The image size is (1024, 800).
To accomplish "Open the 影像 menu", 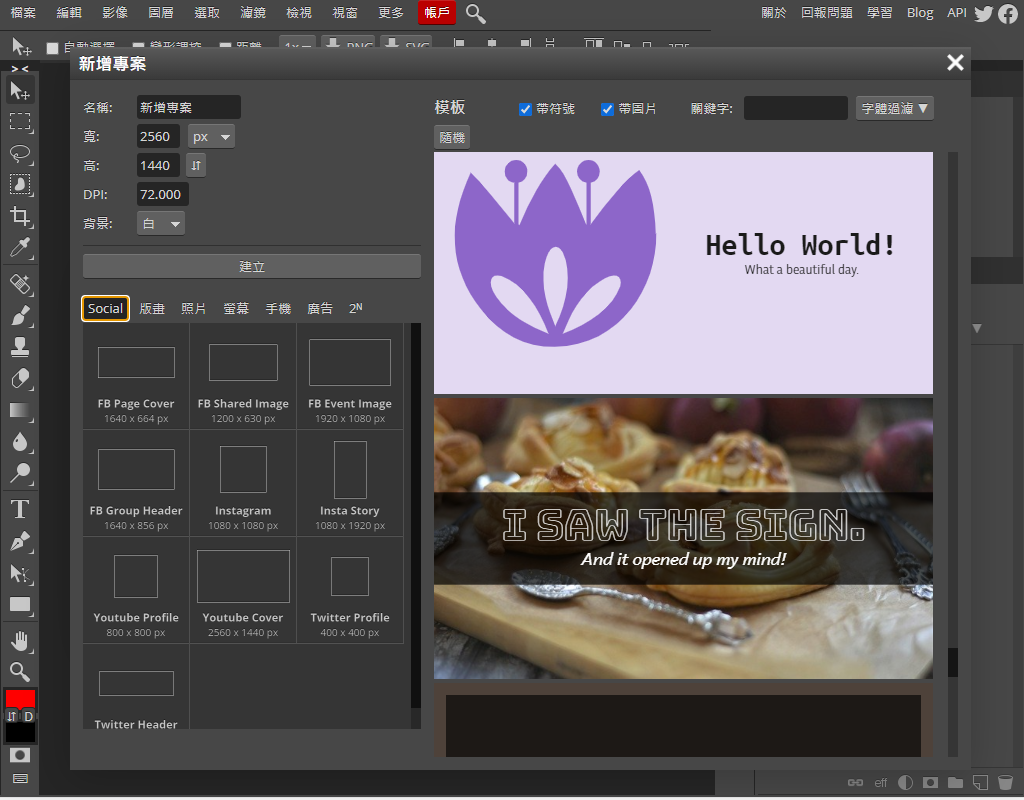I will click(x=115, y=12).
